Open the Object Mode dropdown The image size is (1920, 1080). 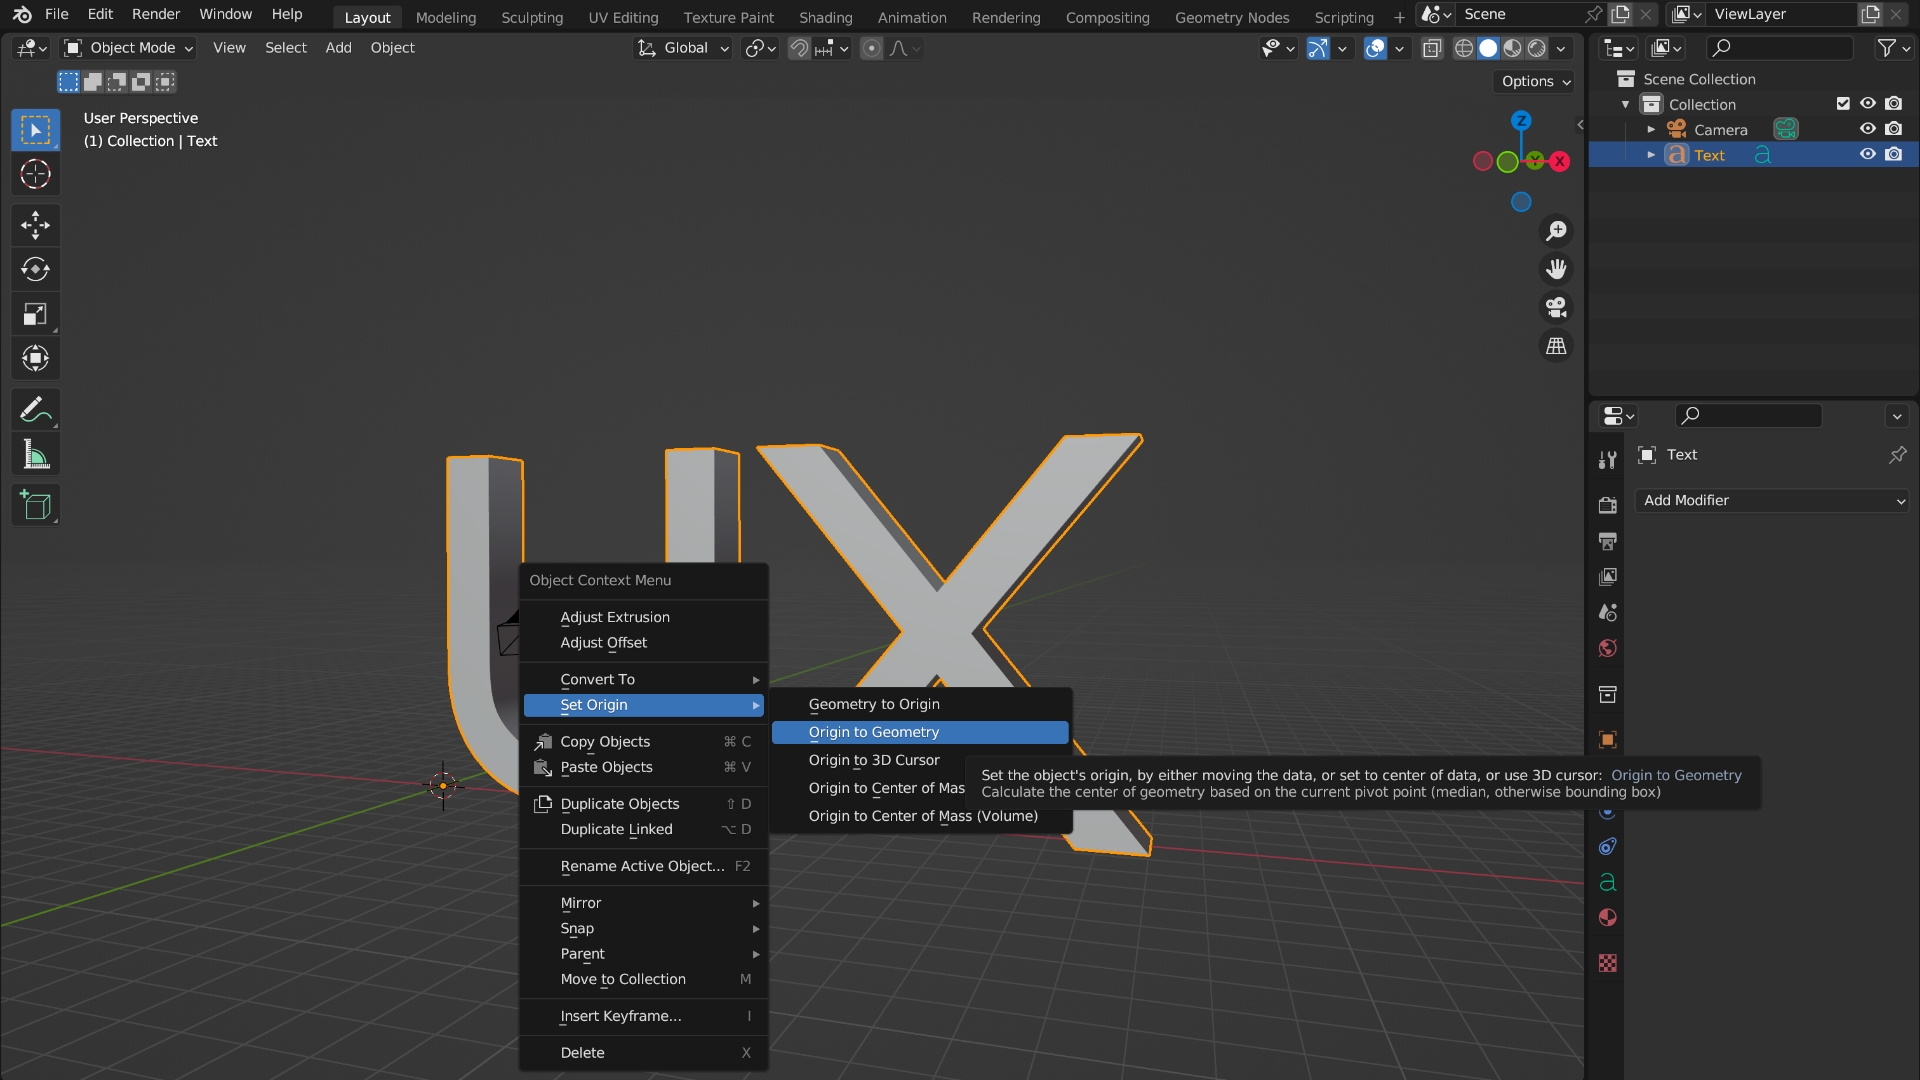pos(128,48)
